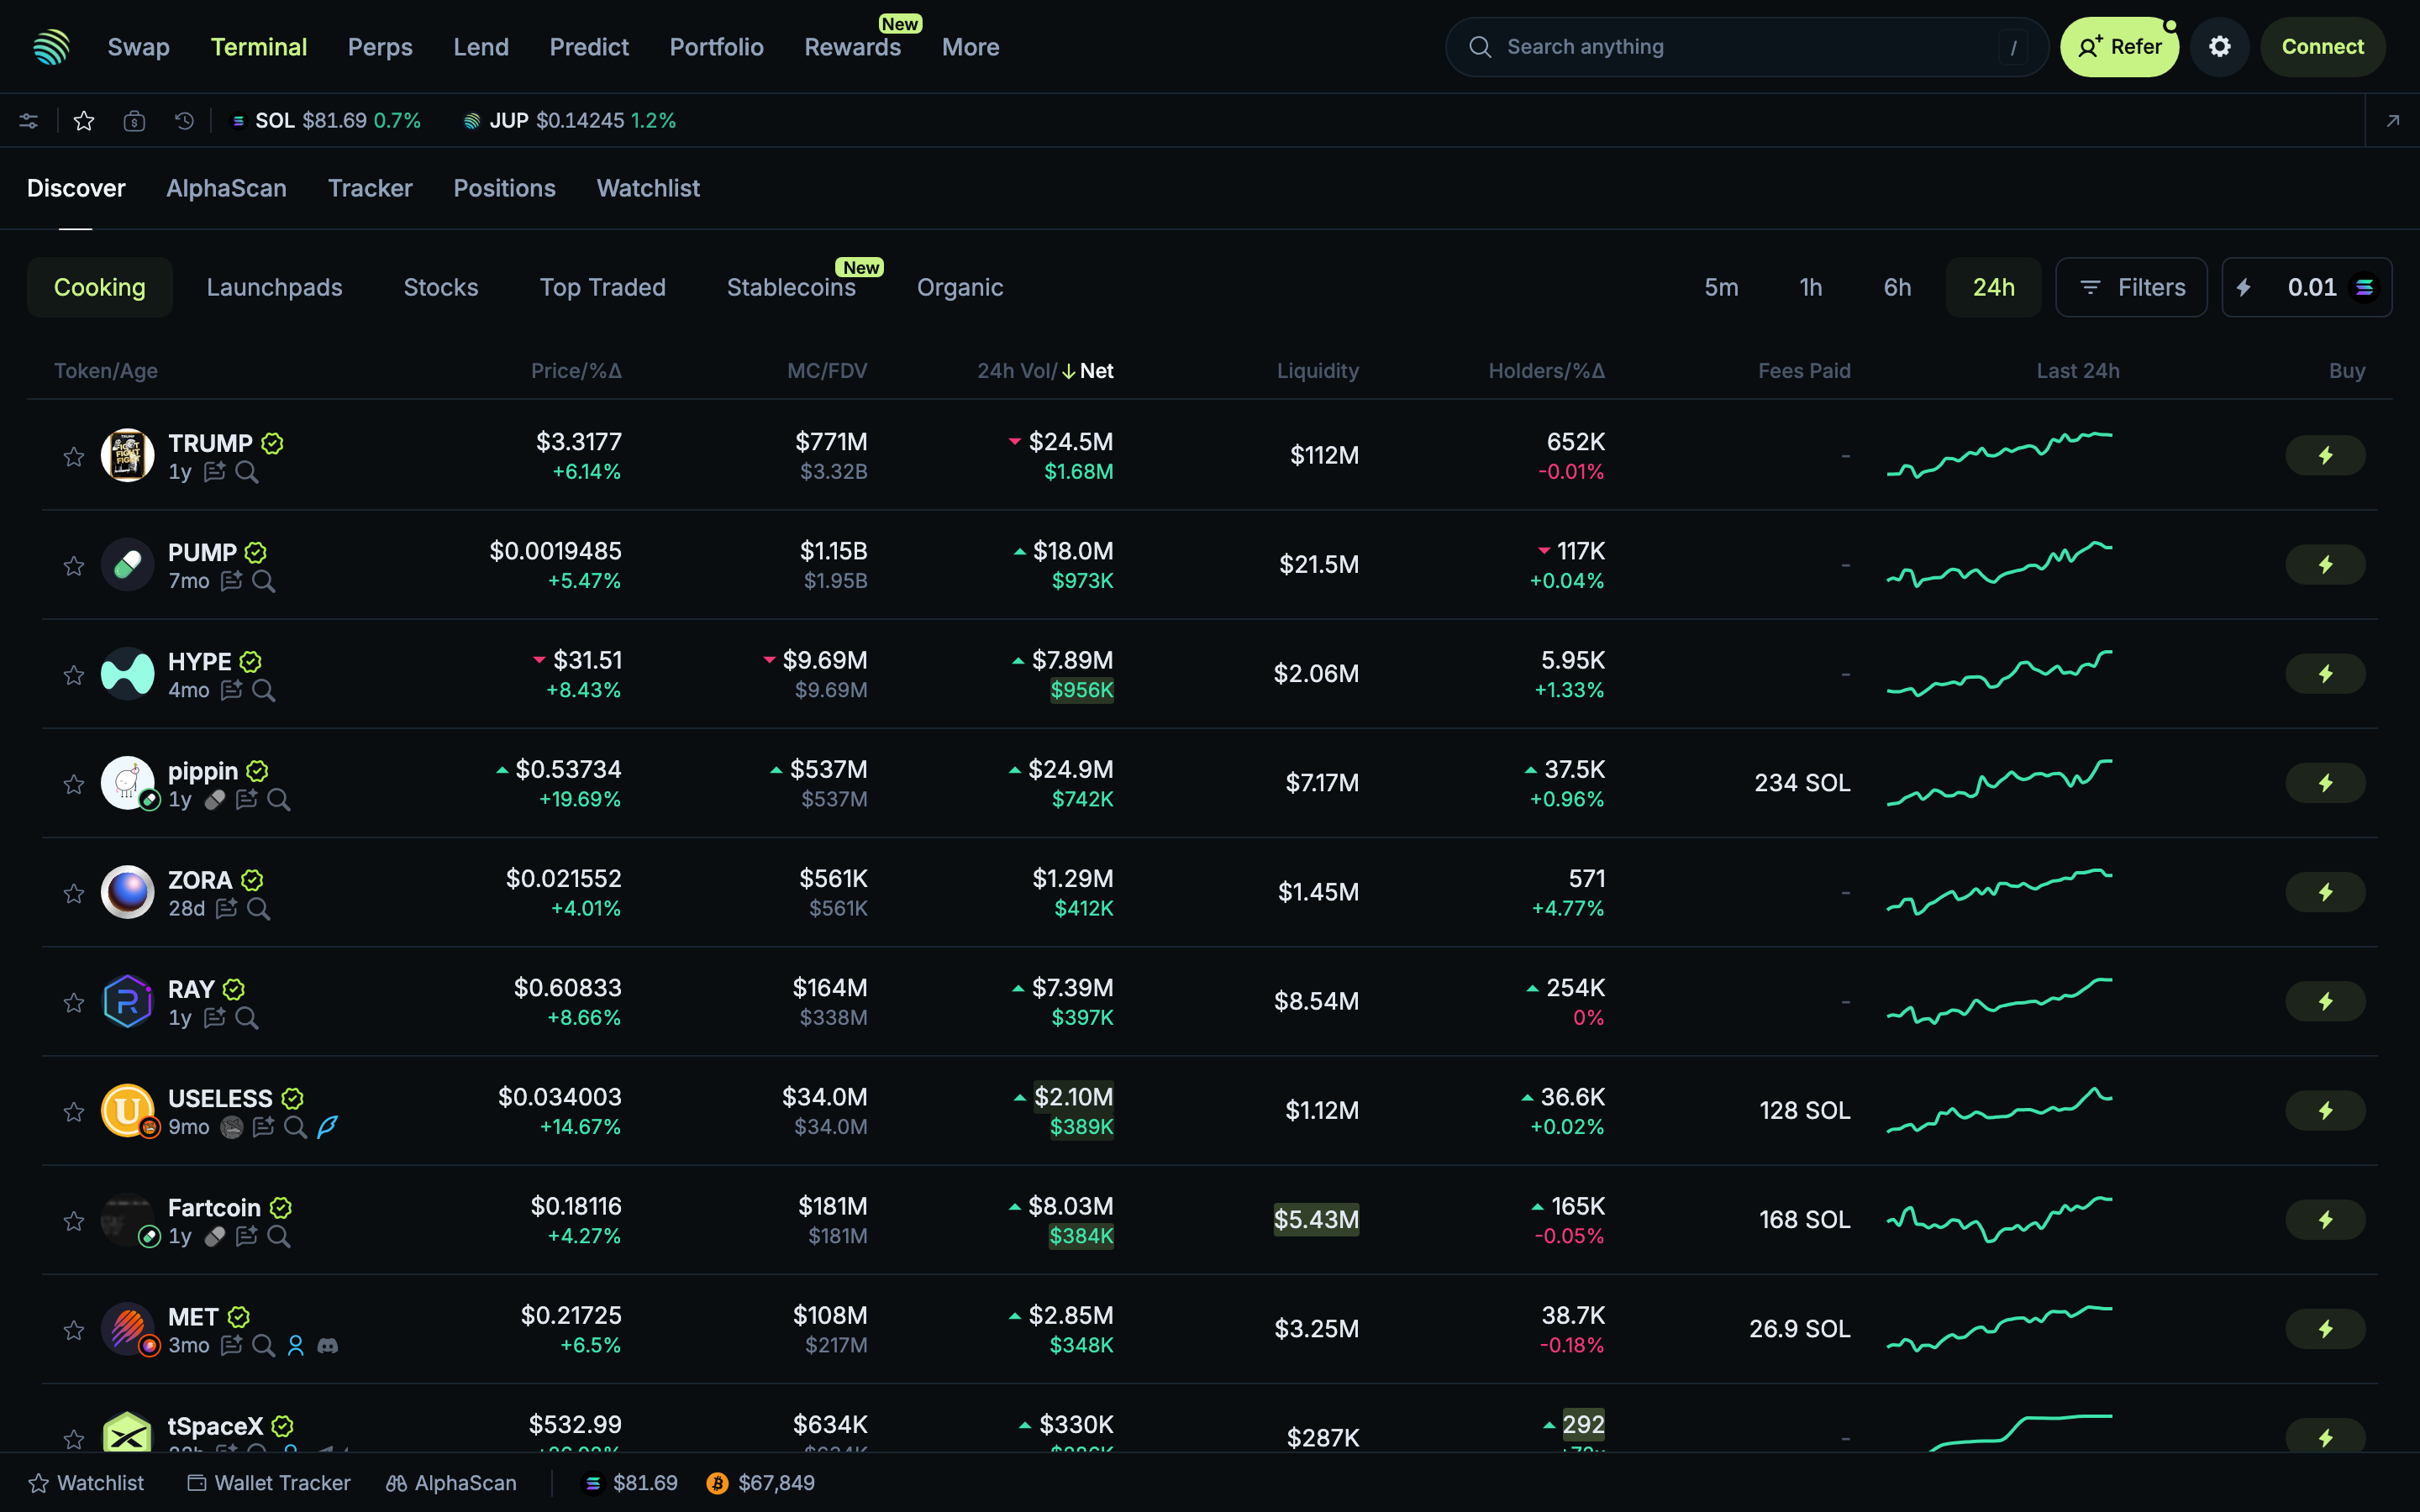Screen dimensions: 2420x1512
Task: Switch timeframe to 1h
Action: (x=1810, y=287)
